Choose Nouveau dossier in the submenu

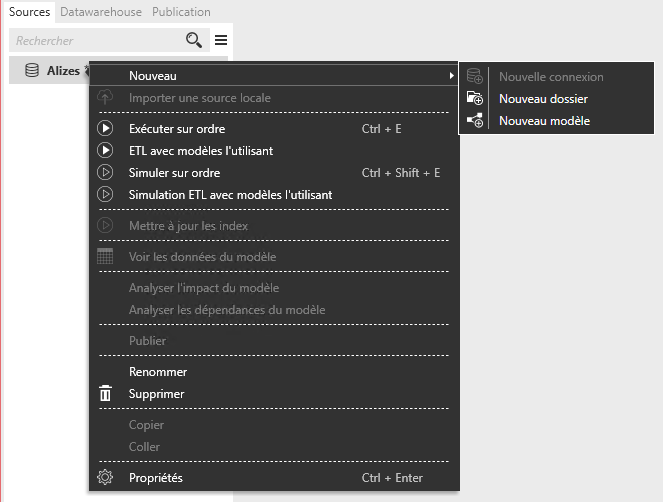[x=543, y=99]
